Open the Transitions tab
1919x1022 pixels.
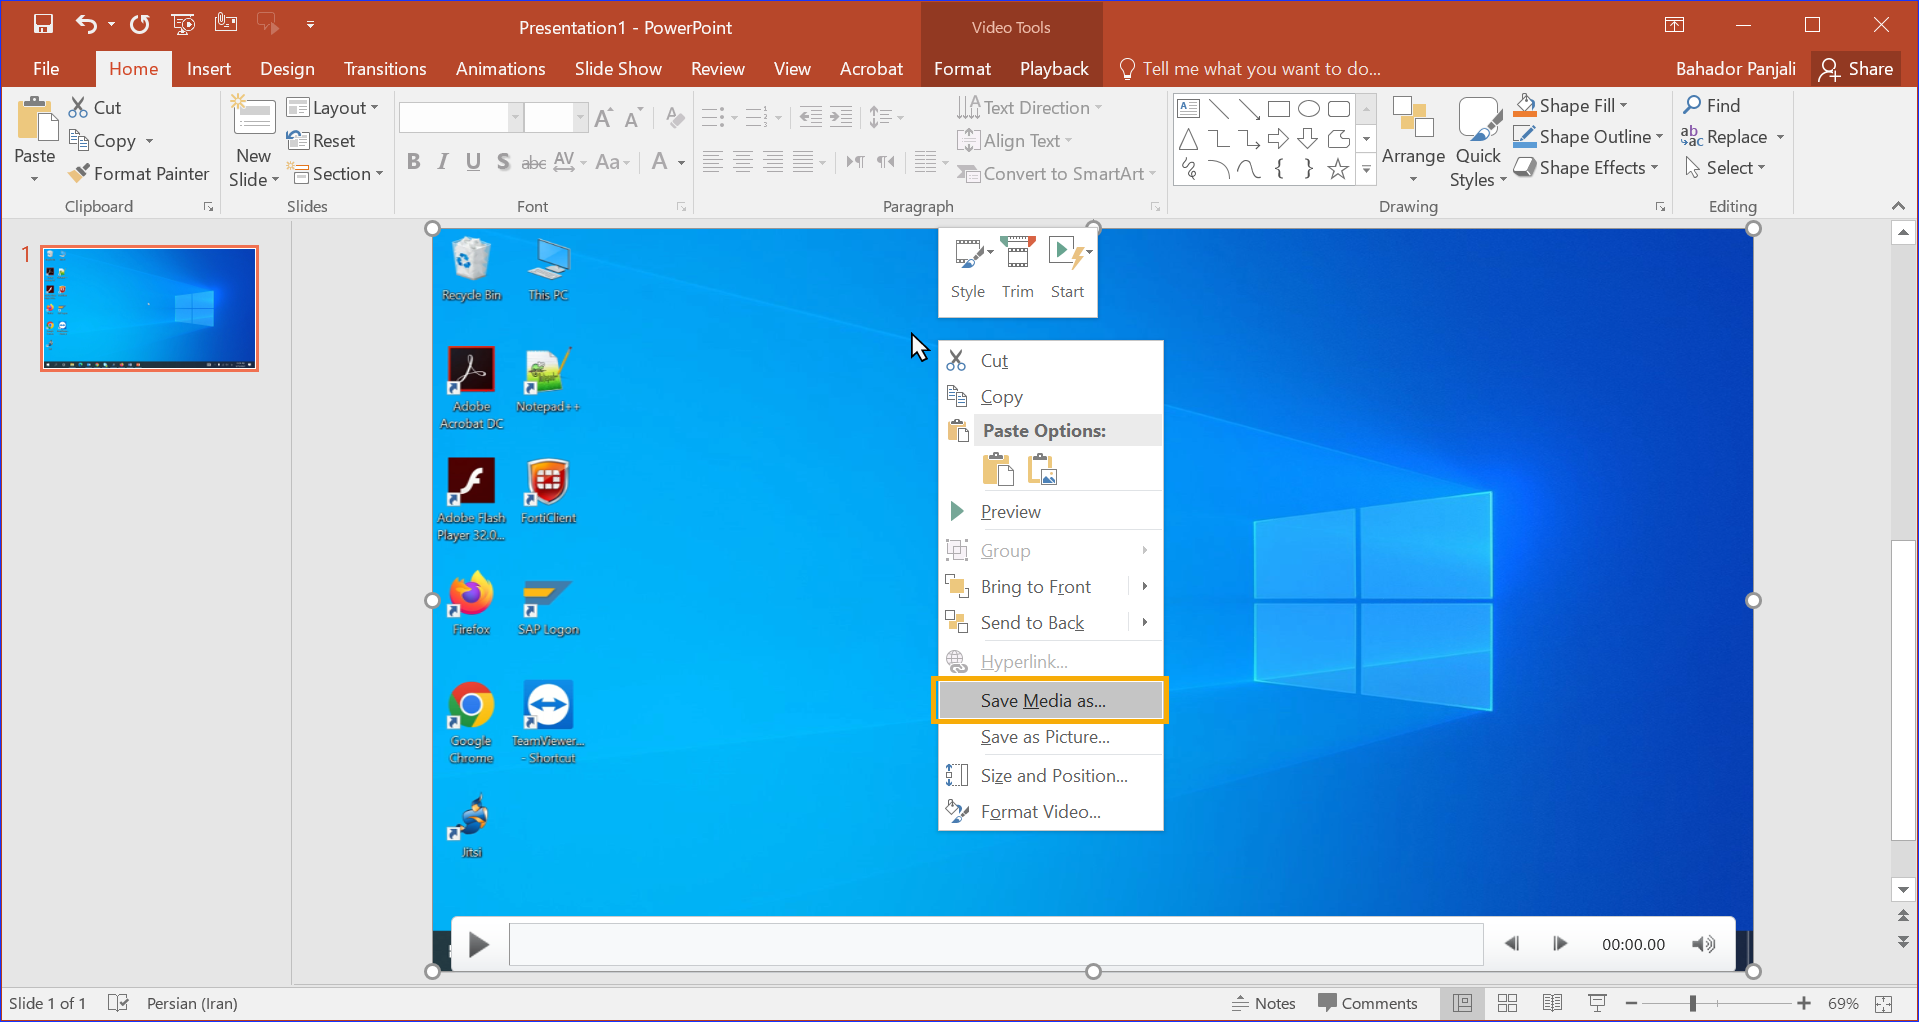click(385, 69)
